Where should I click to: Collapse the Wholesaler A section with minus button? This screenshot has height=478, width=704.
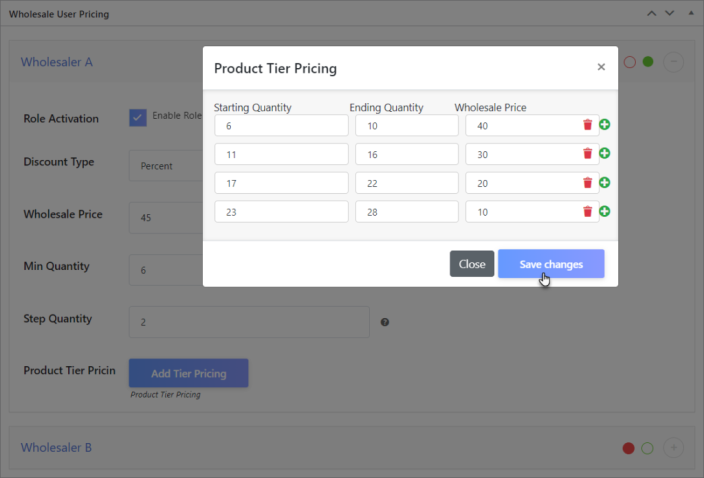(x=674, y=62)
